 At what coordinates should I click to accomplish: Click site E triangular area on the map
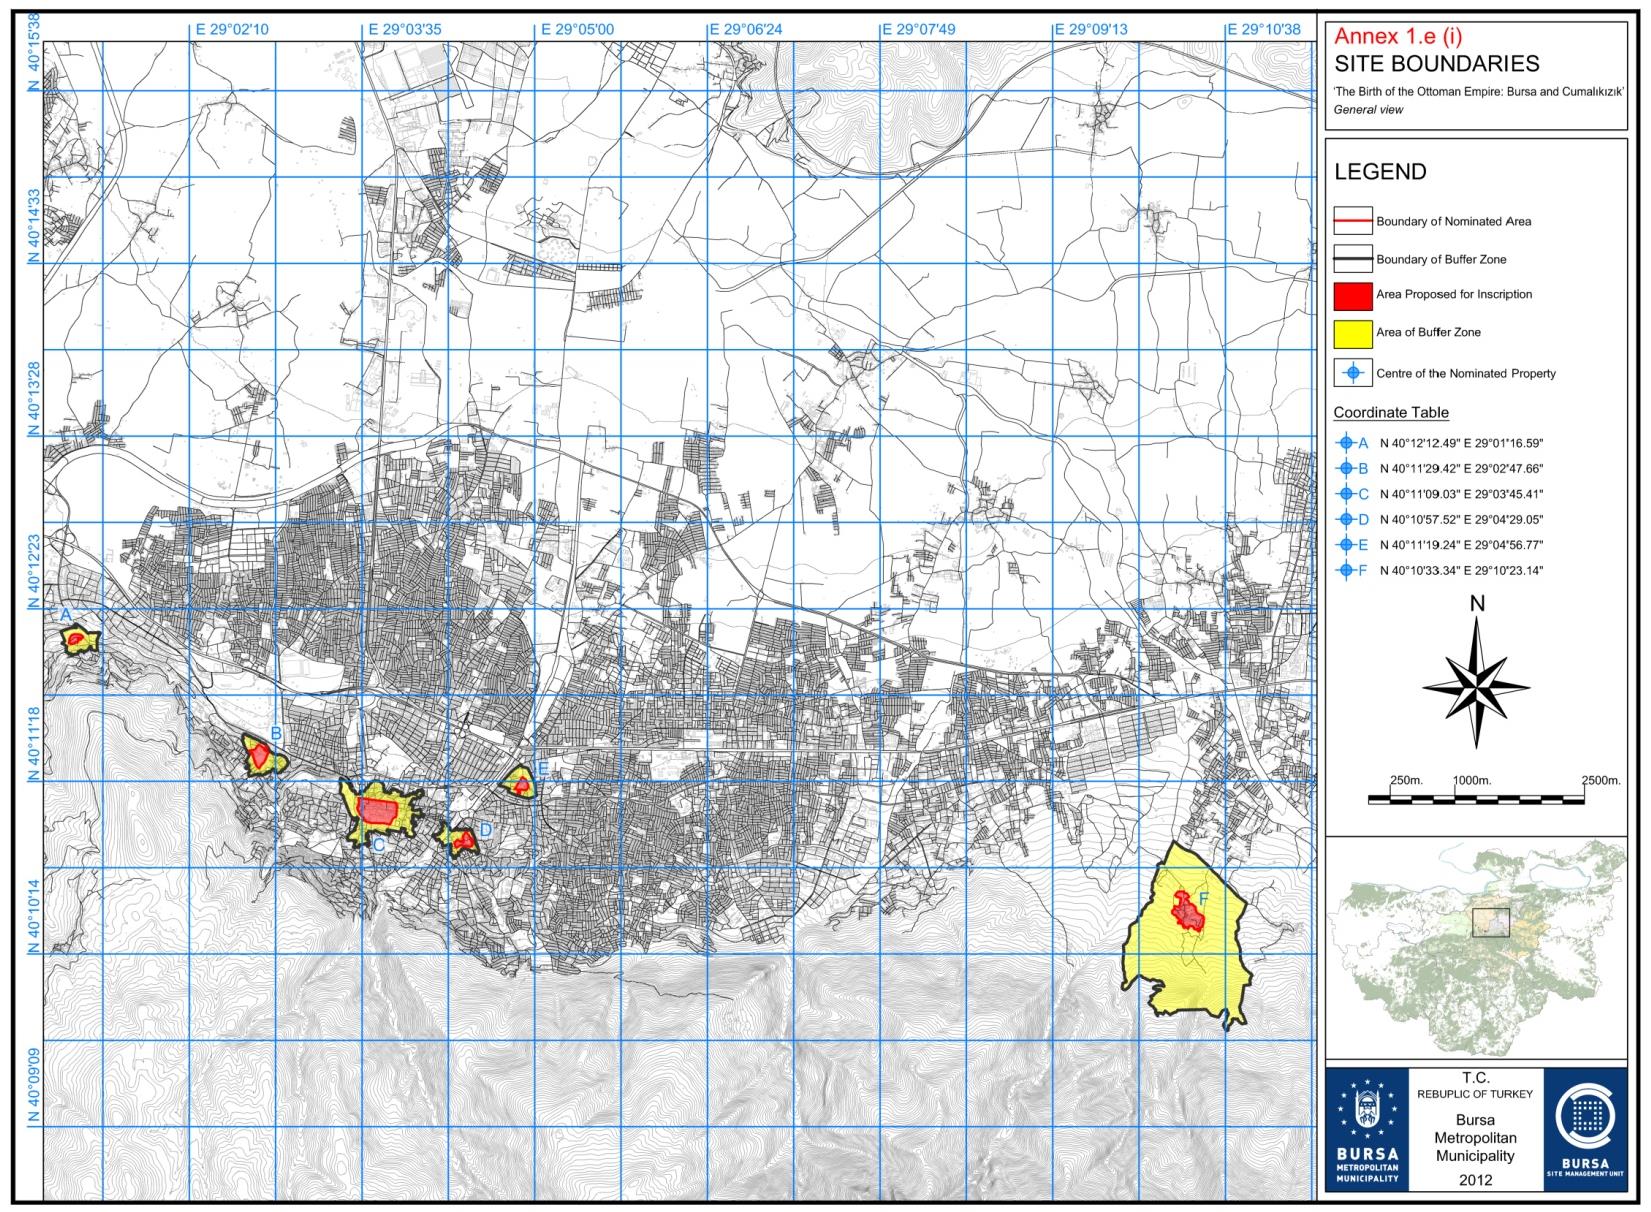pyautogui.click(x=519, y=781)
